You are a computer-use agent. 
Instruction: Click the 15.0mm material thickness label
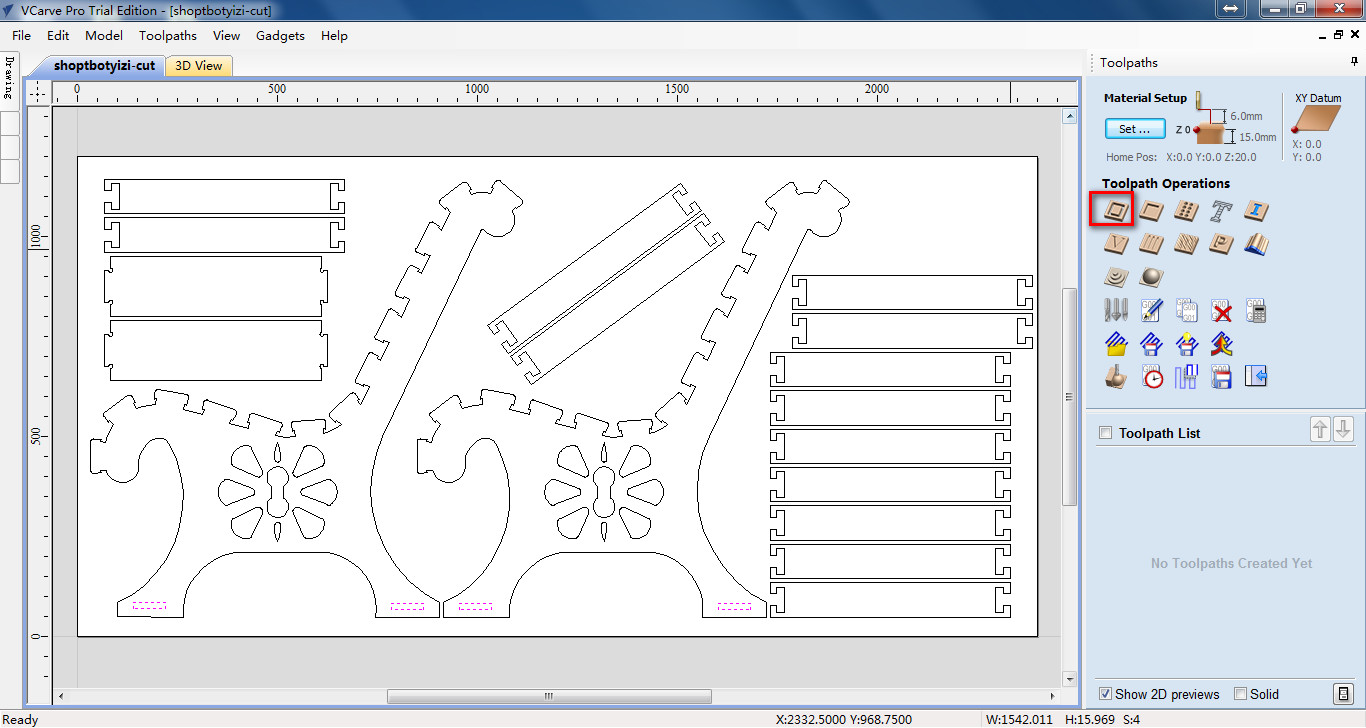(x=1258, y=137)
